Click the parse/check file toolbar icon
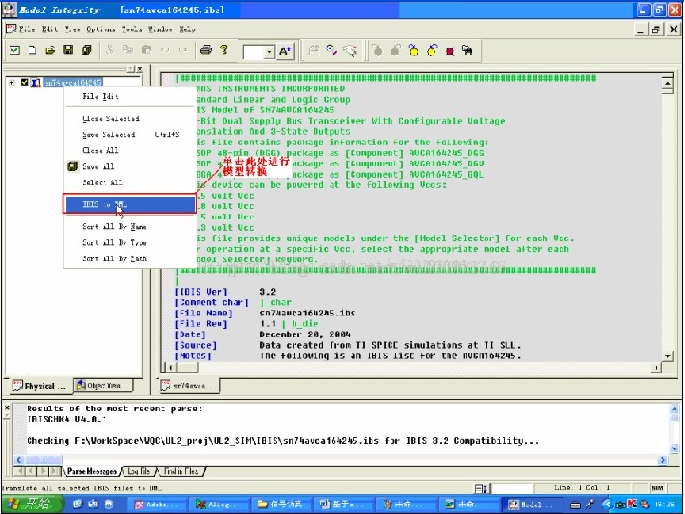Viewport: 685px width, 514px height. tap(15, 50)
